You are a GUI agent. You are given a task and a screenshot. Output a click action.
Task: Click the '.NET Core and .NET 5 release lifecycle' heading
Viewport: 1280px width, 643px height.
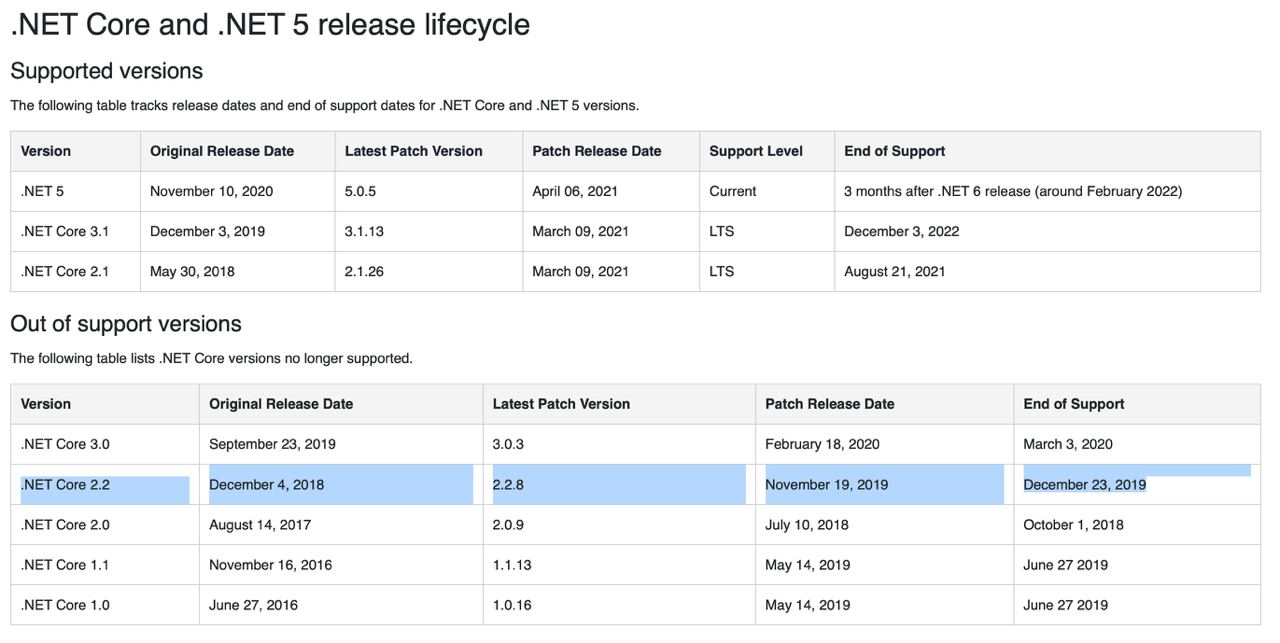coord(270,24)
